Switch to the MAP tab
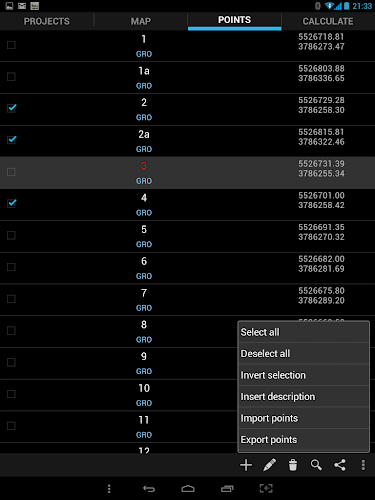This screenshot has width=375, height=500. 141,21
